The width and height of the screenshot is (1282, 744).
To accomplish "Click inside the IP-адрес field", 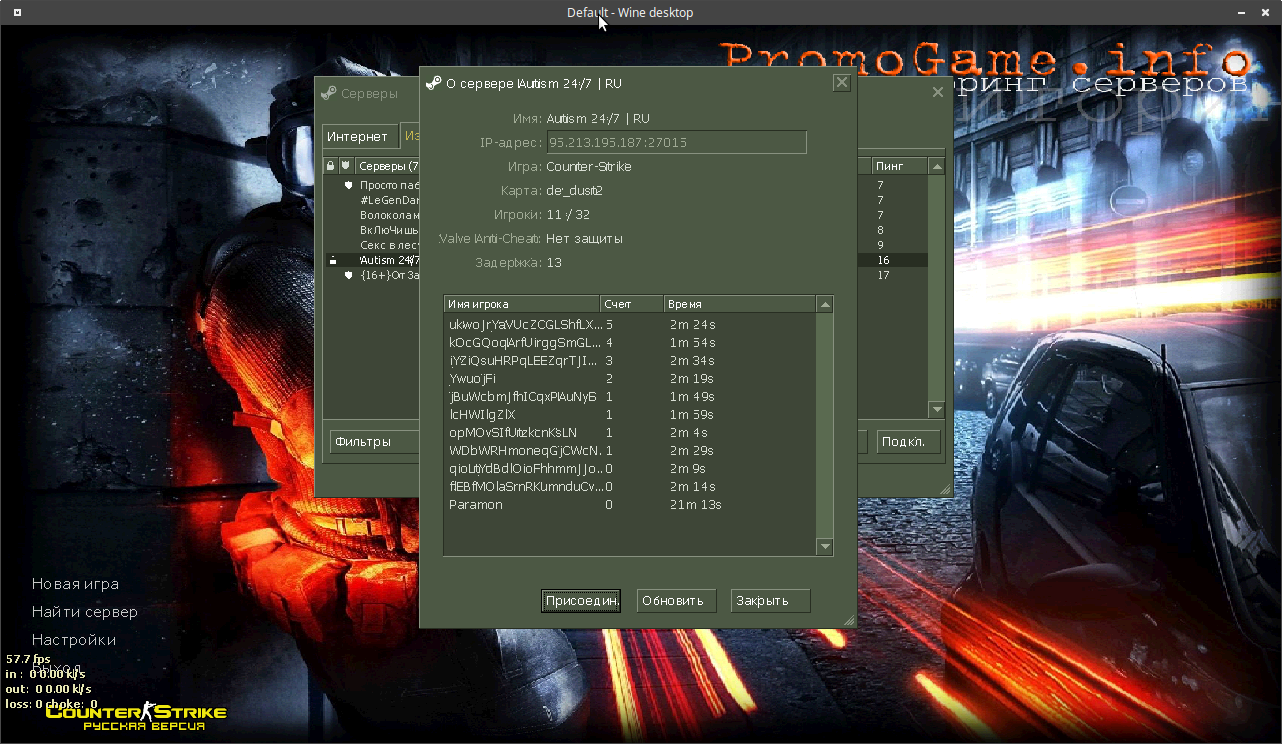I will pos(676,142).
